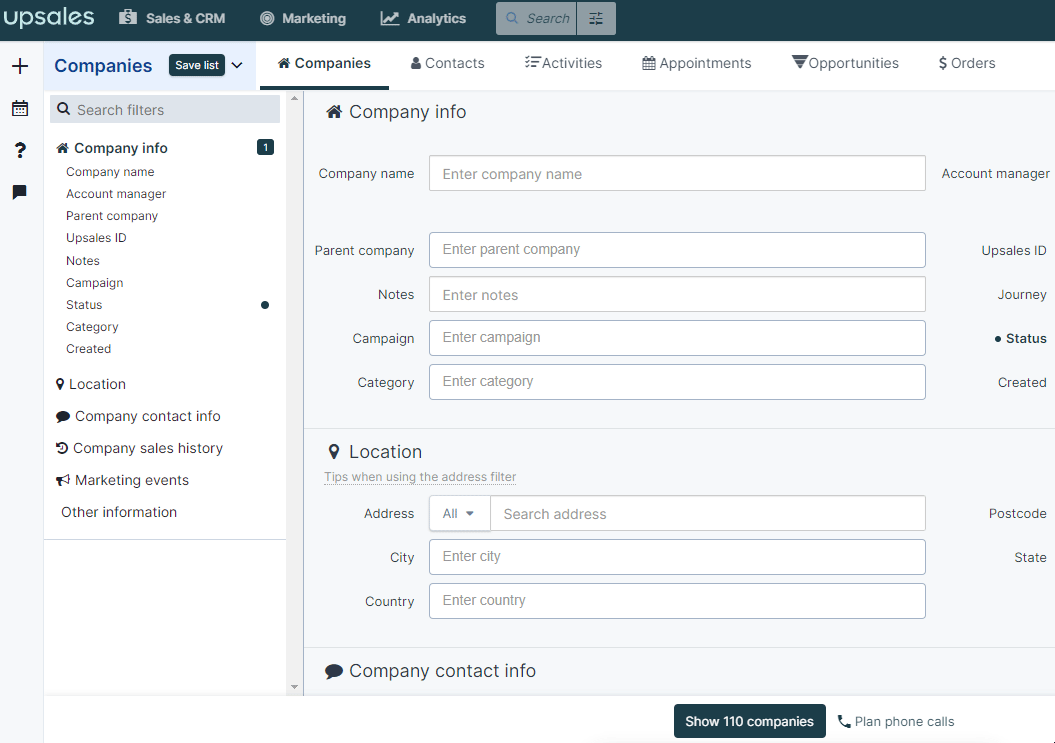Select Campaign in filter list
The image size is (1055, 743).
coord(94,283)
